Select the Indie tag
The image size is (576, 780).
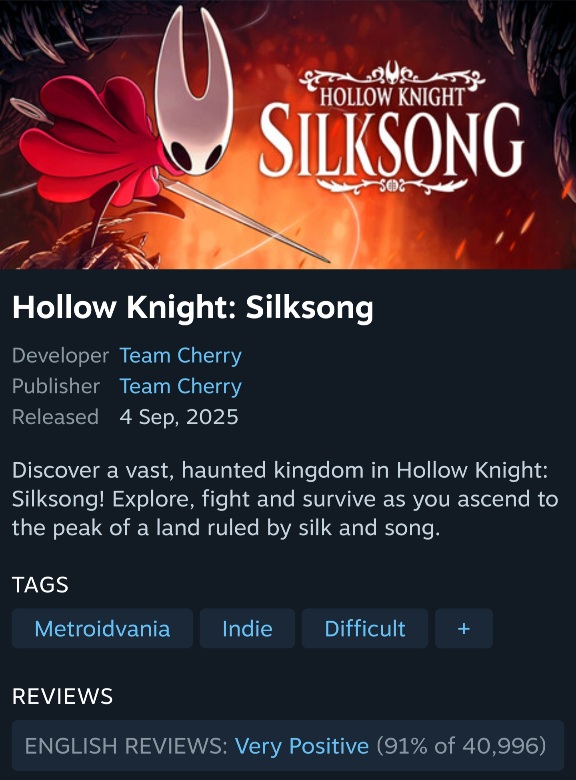[247, 628]
